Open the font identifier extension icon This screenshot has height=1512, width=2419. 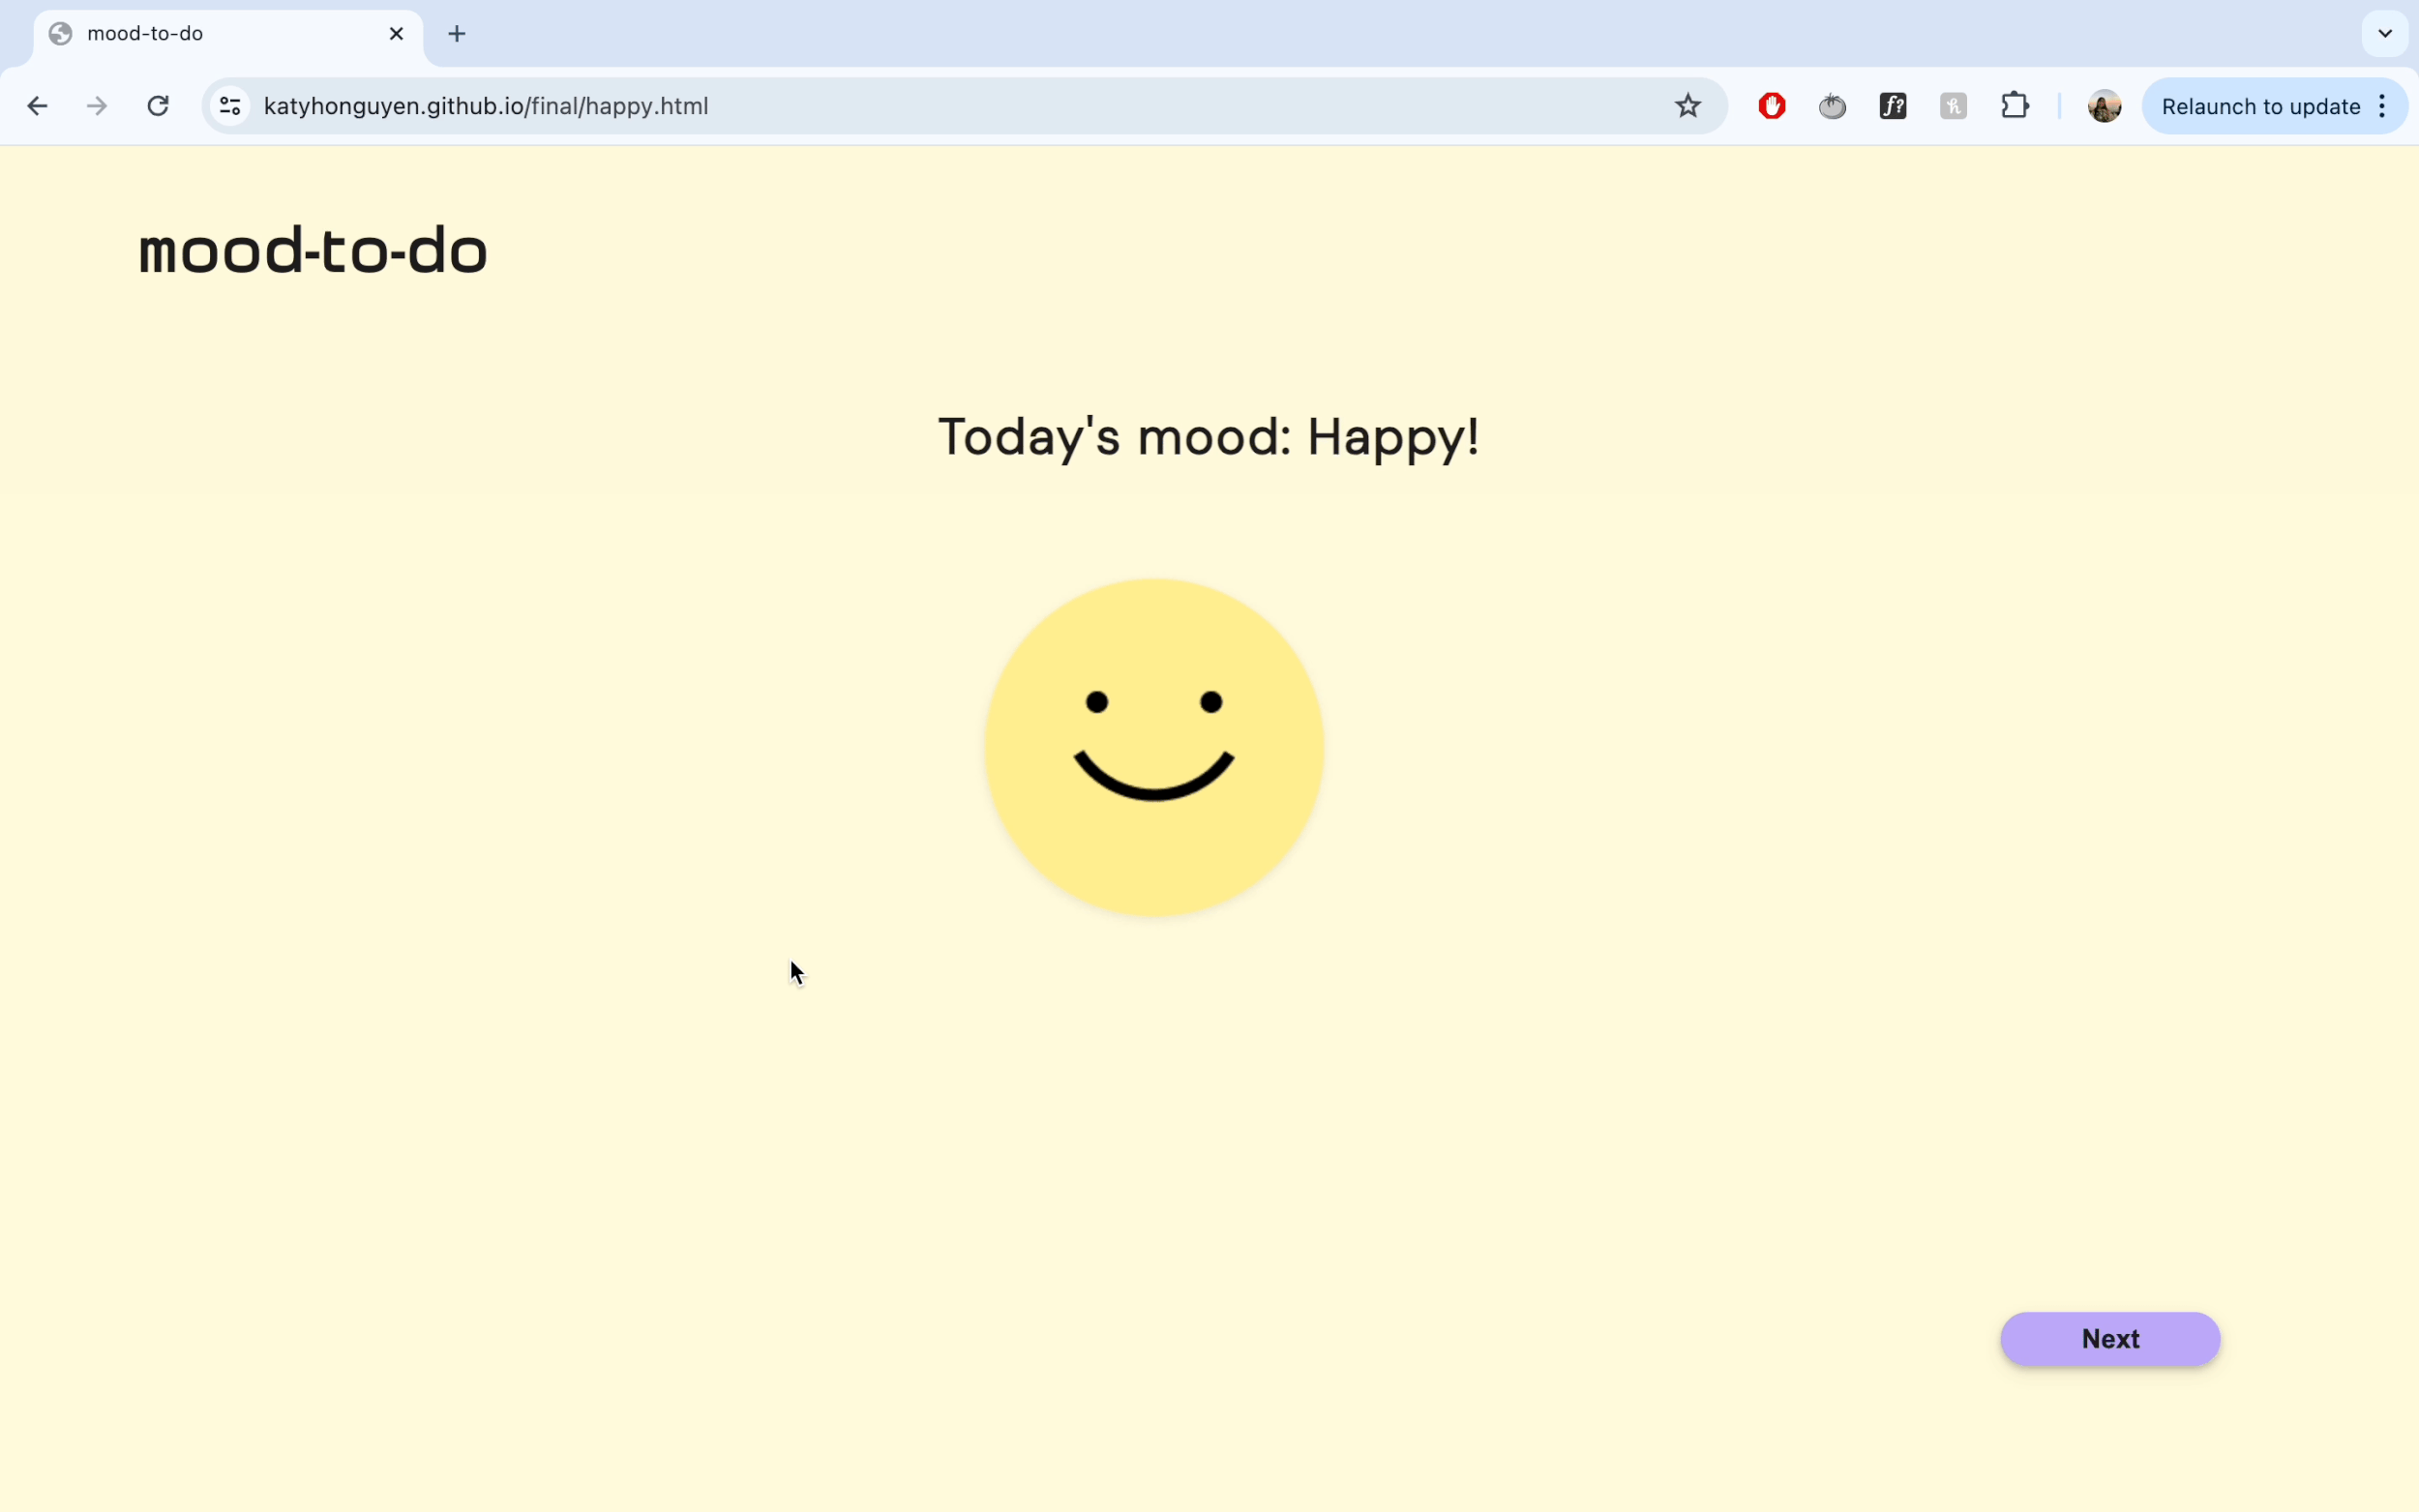[x=1892, y=106]
